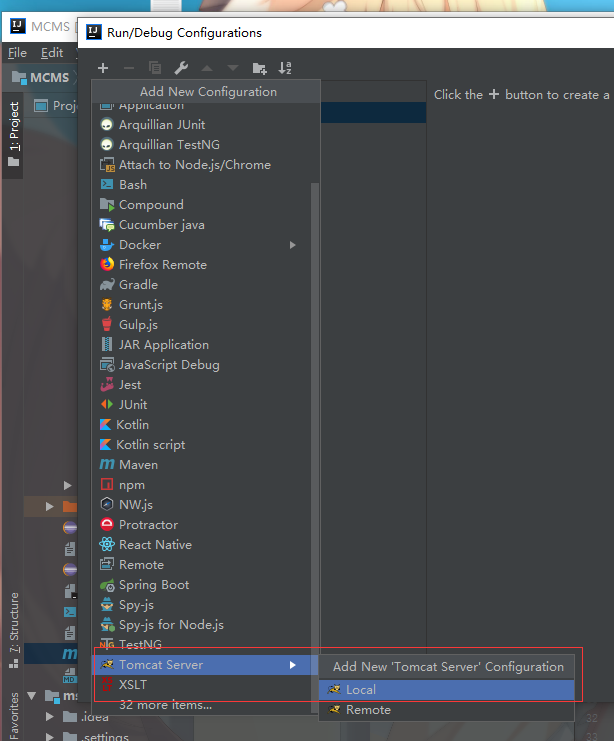
Task: Select Protractor configuration entry
Action: coord(202,525)
